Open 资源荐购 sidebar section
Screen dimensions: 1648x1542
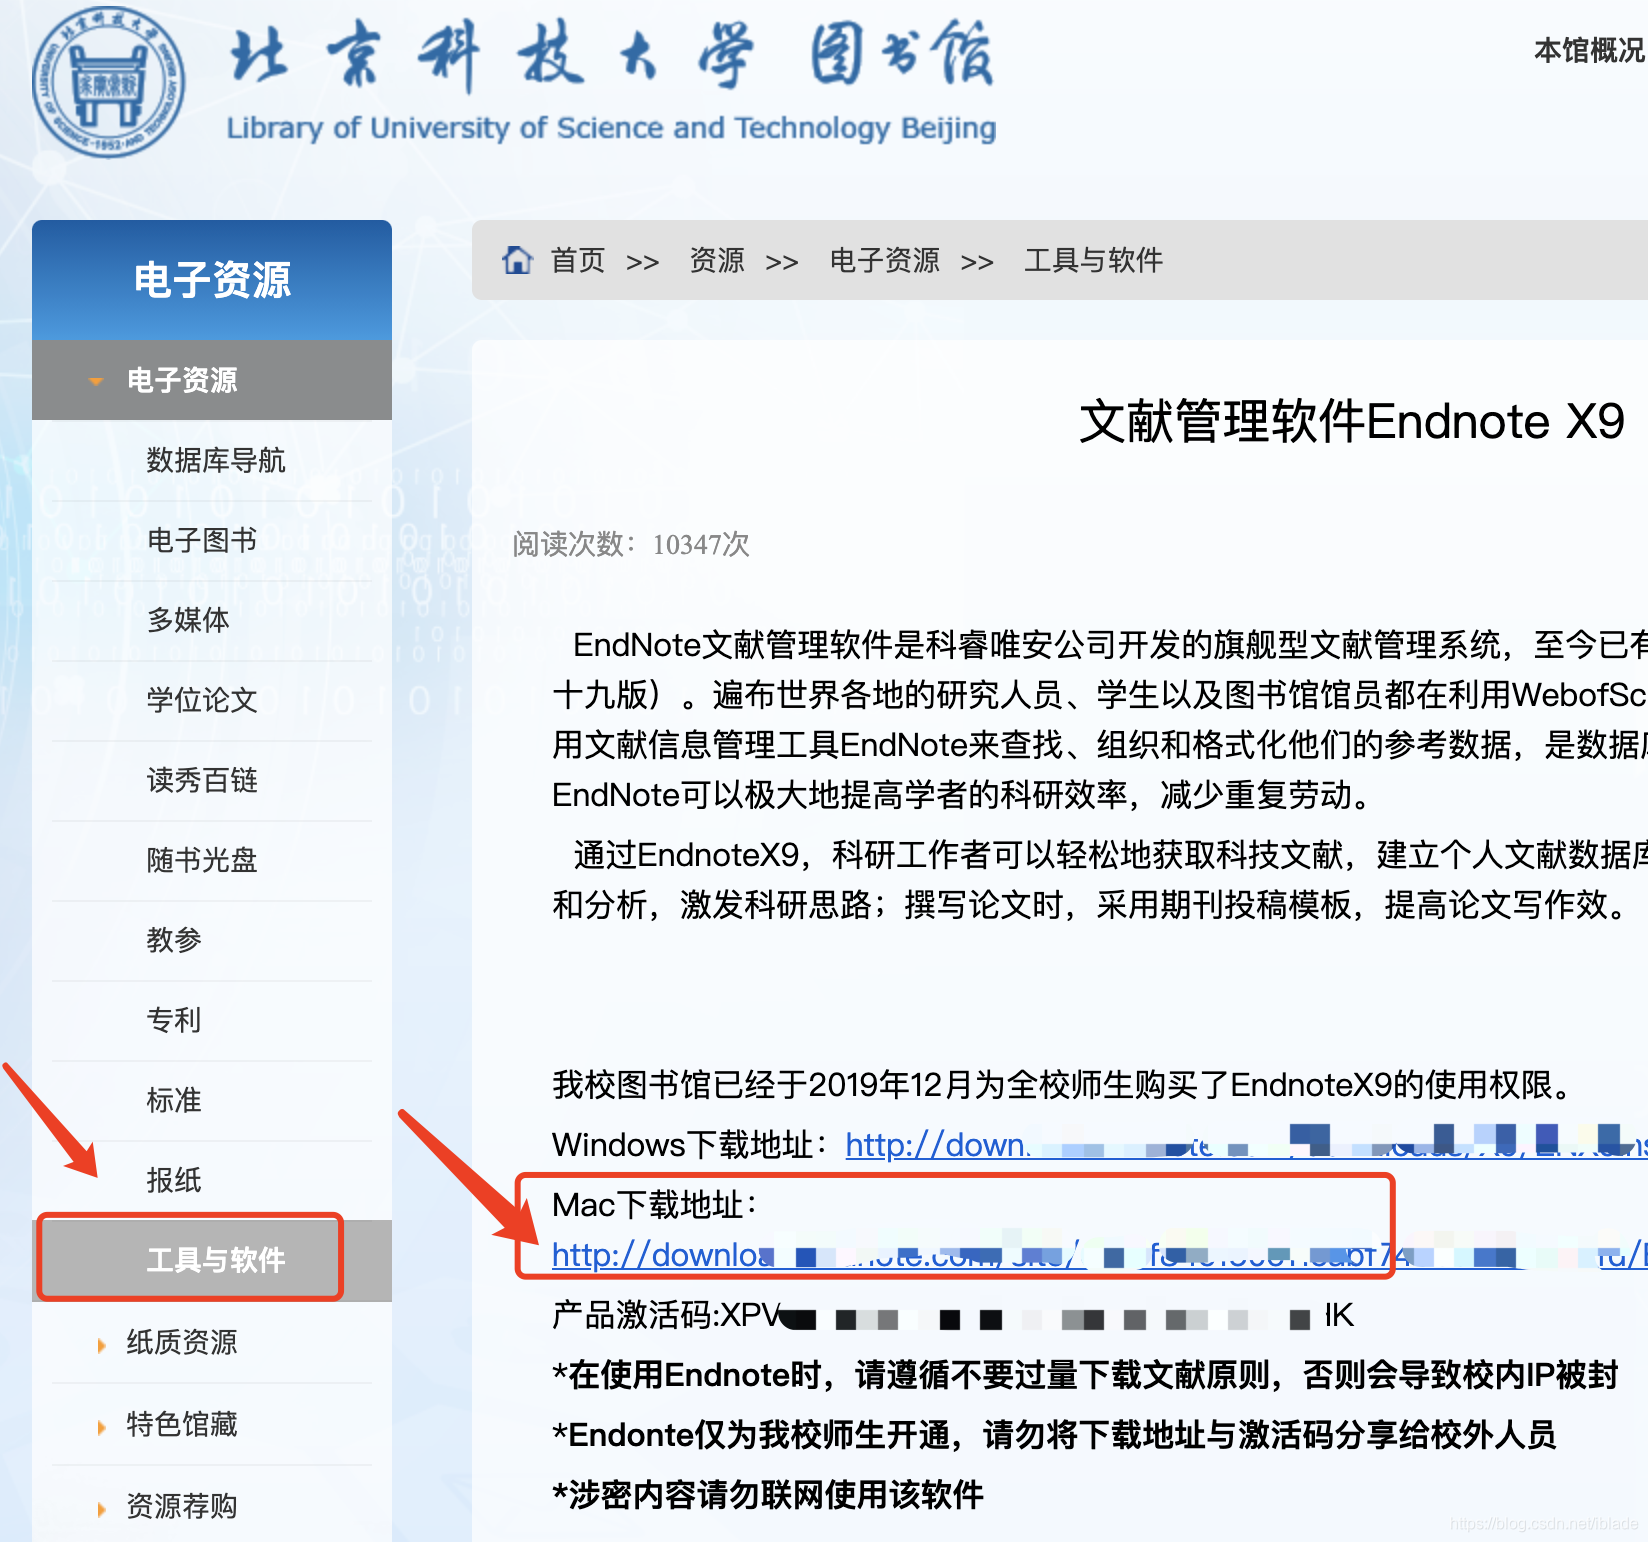point(182,1506)
